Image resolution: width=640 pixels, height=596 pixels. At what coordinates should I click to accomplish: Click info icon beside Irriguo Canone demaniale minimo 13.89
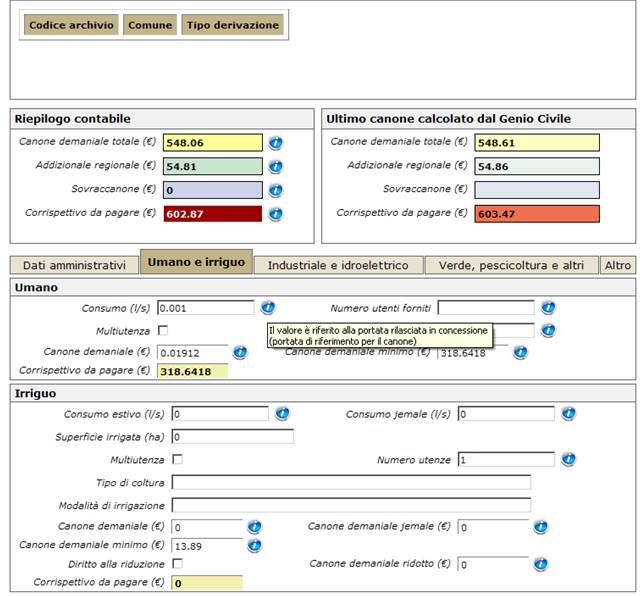pos(254,545)
